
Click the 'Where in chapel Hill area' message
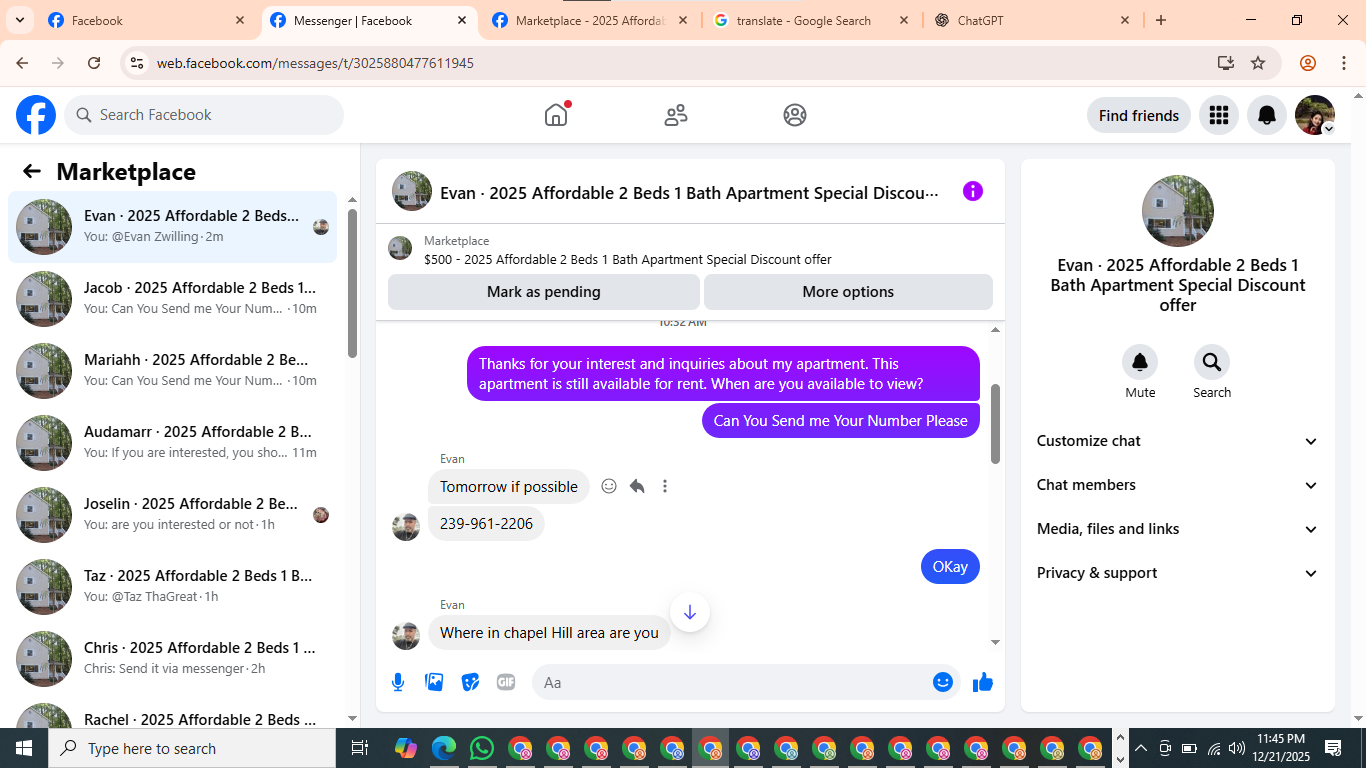pos(549,632)
